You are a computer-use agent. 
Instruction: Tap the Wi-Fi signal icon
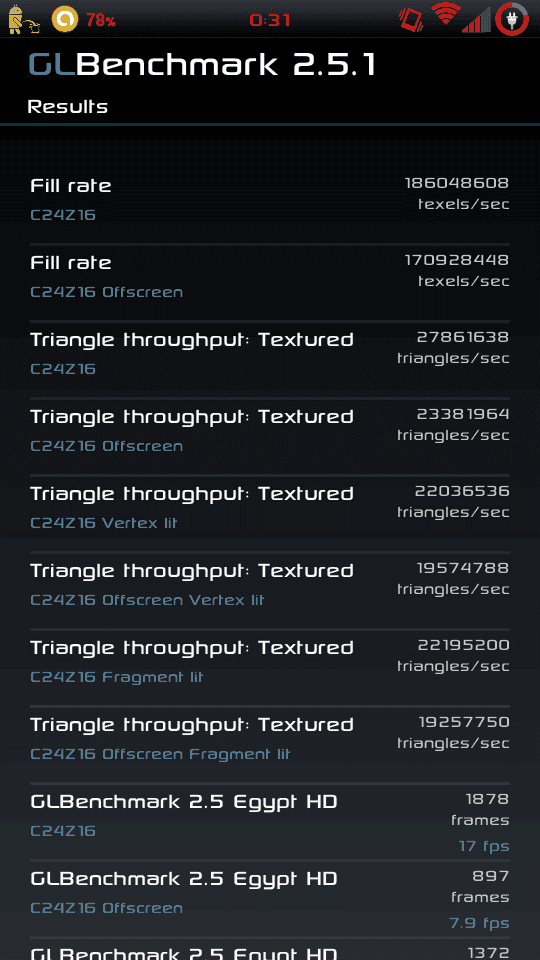click(446, 16)
